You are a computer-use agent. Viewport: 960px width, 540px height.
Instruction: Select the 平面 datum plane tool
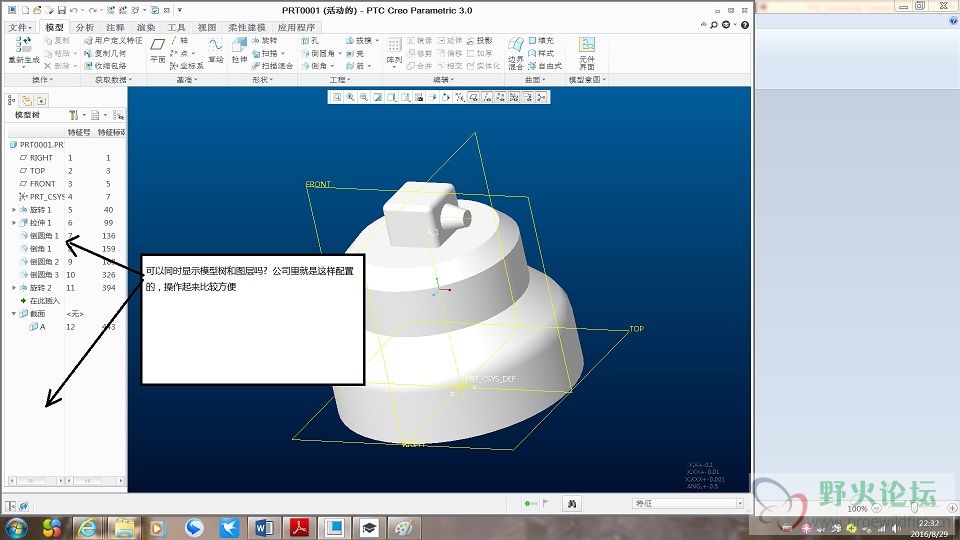pyautogui.click(x=158, y=50)
